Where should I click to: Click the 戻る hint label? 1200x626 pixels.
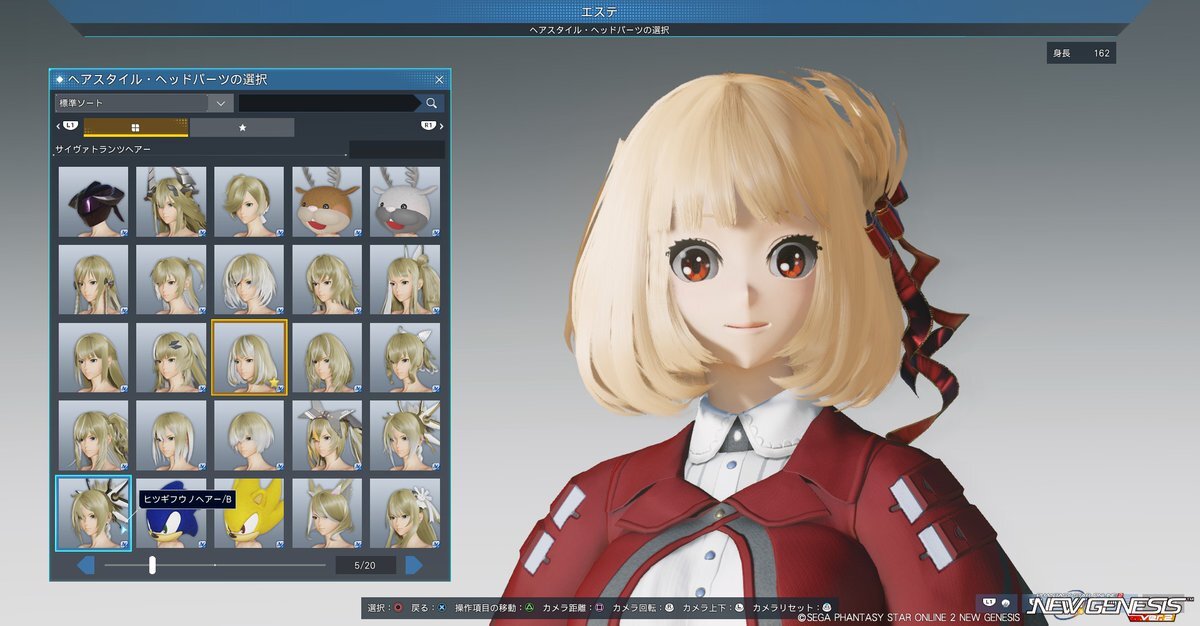421,607
